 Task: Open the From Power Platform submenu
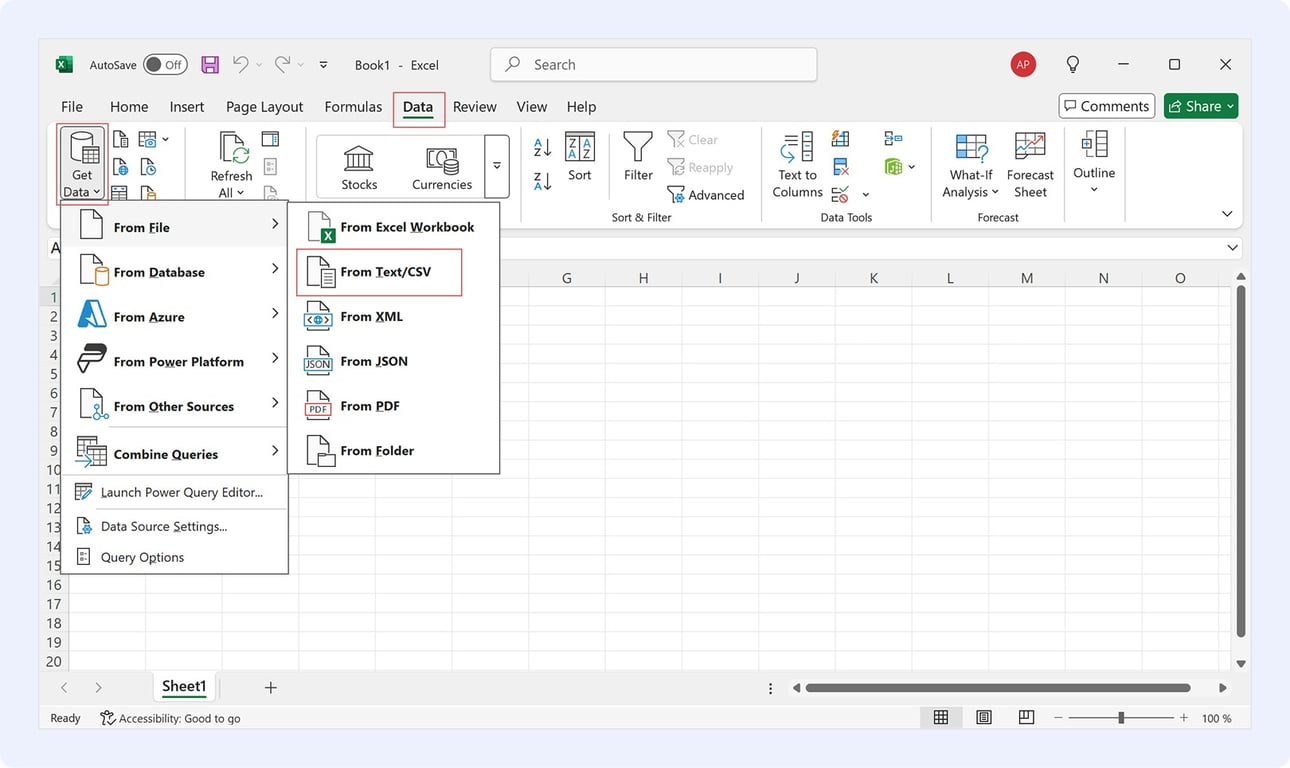pyautogui.click(x=175, y=361)
